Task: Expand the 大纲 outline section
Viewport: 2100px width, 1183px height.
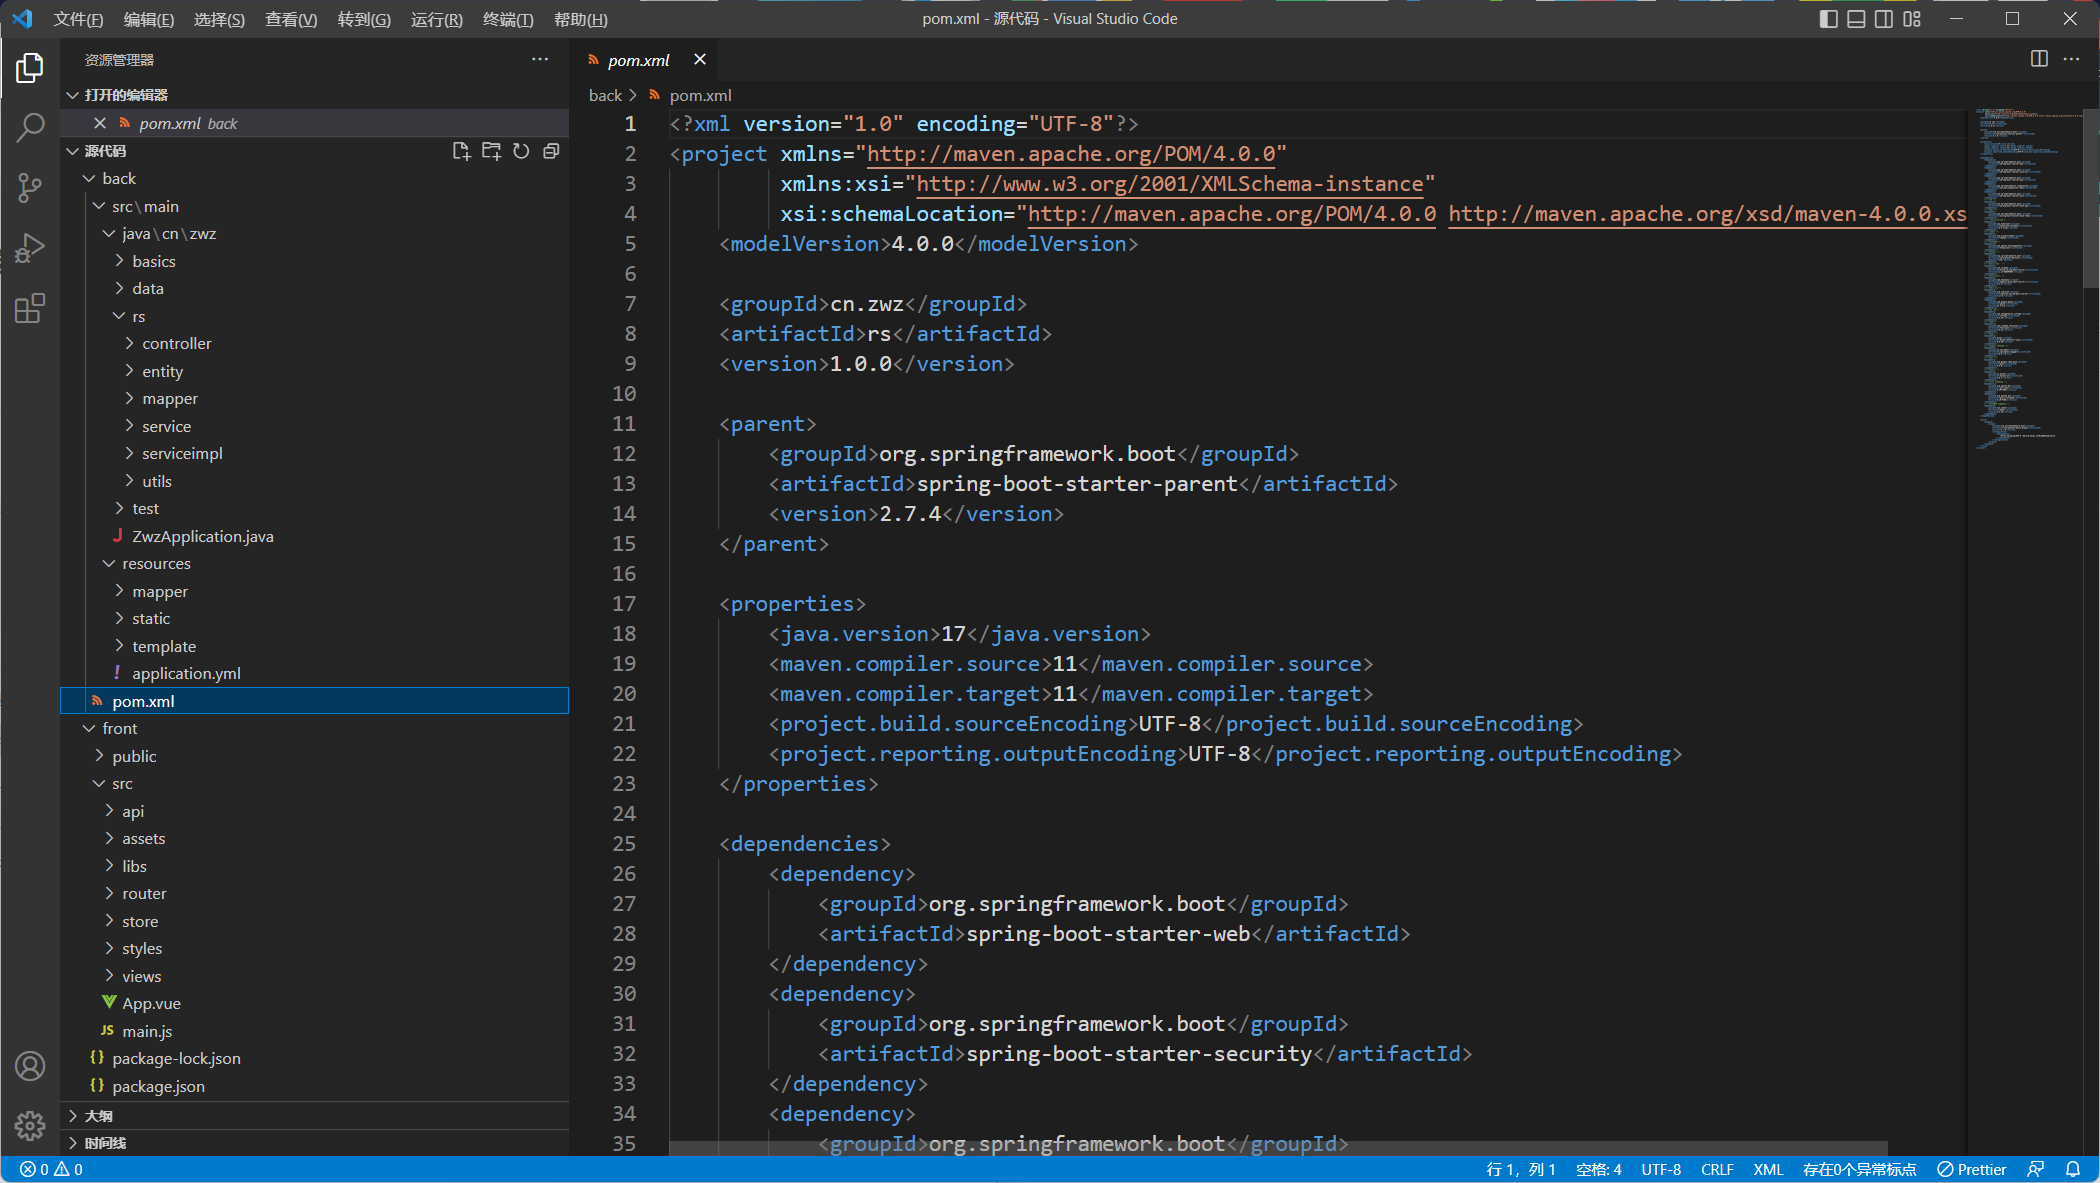Action: pos(98,1115)
